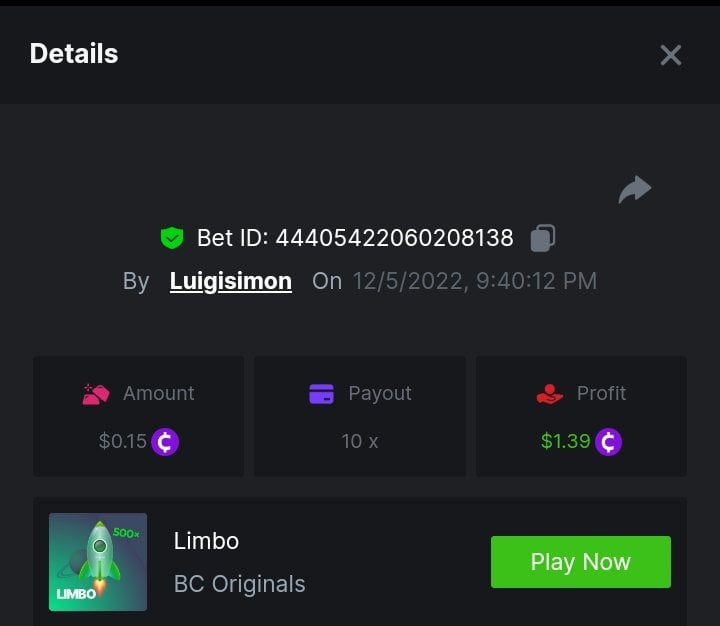Click the purple currency coin beside $1.39
Screen dimensions: 720x626
(608, 441)
